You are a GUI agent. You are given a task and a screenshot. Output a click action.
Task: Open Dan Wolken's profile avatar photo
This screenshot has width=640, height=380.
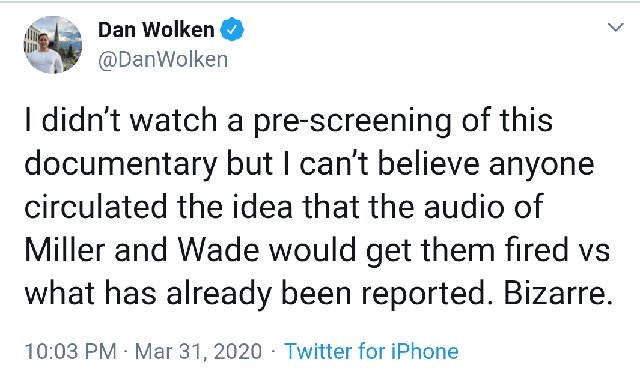53,45
